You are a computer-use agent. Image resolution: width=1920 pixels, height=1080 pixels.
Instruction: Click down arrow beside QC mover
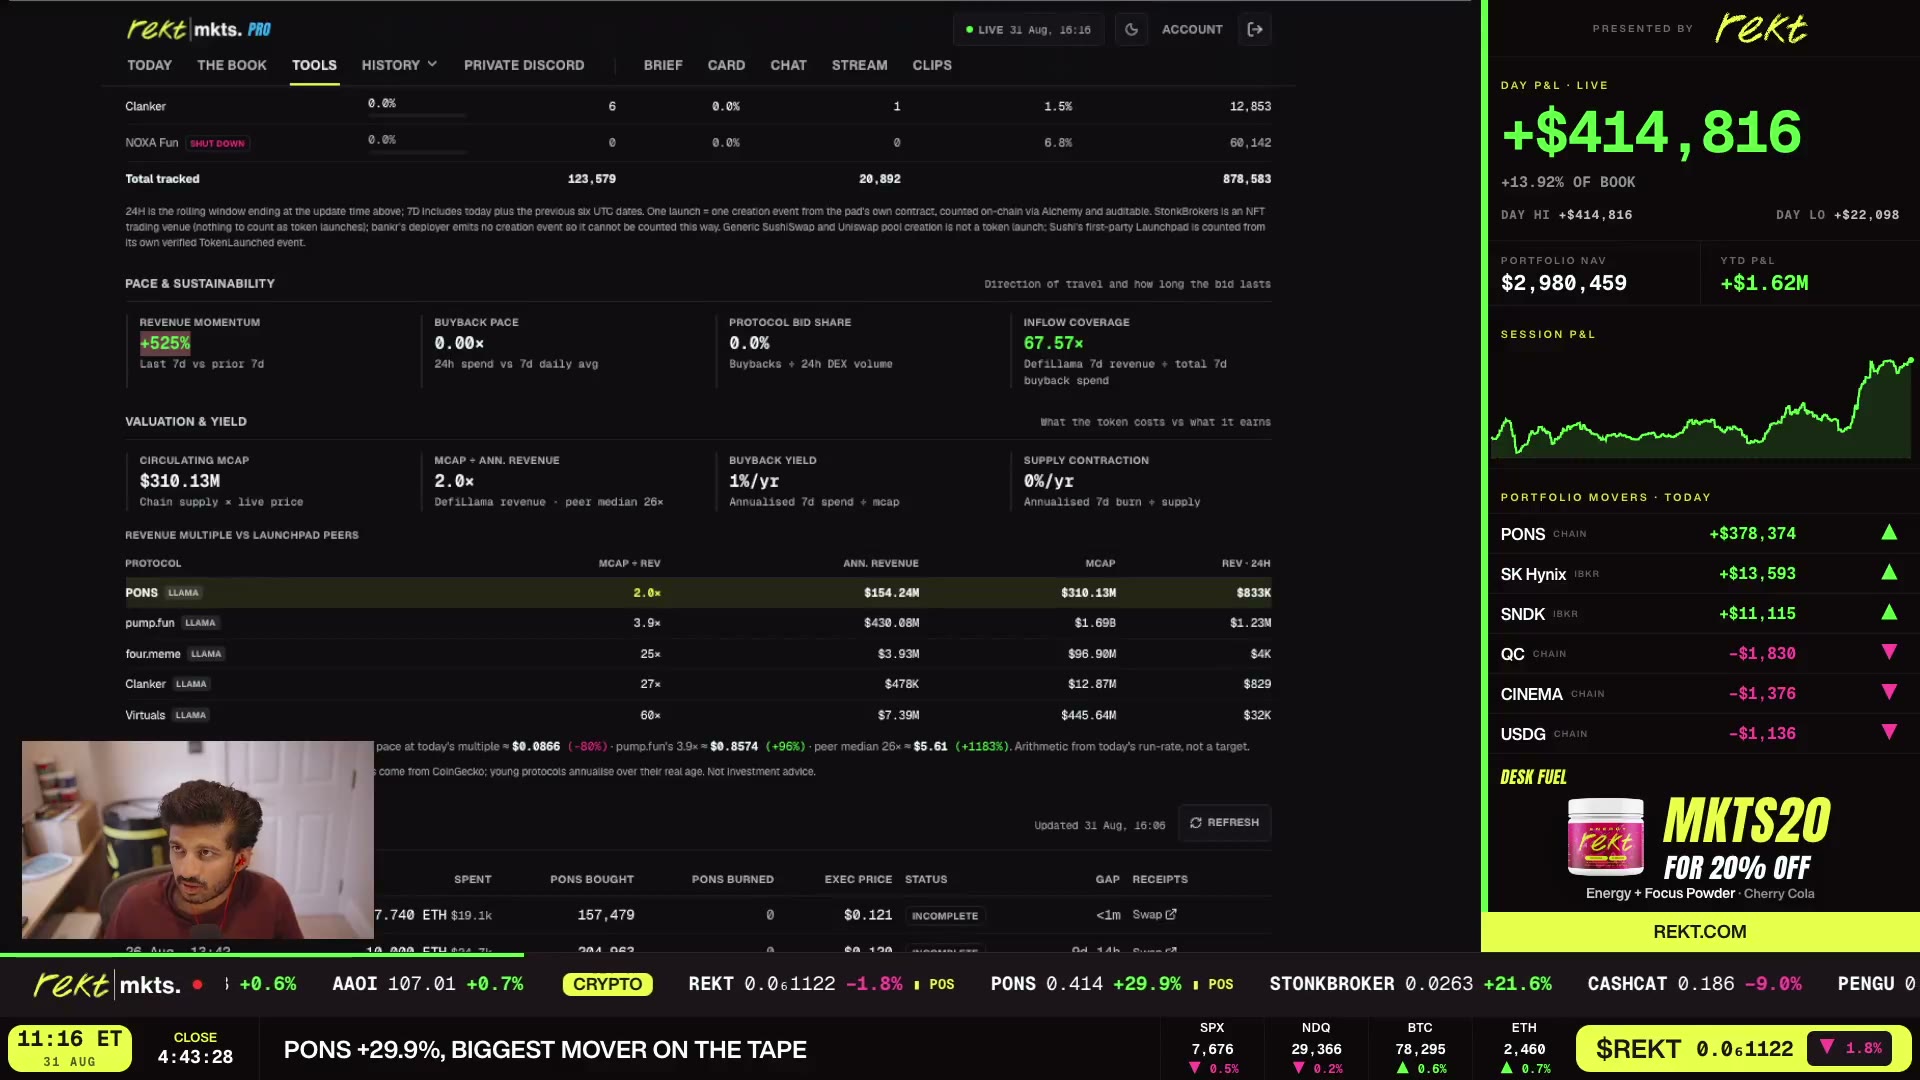pos(1889,653)
